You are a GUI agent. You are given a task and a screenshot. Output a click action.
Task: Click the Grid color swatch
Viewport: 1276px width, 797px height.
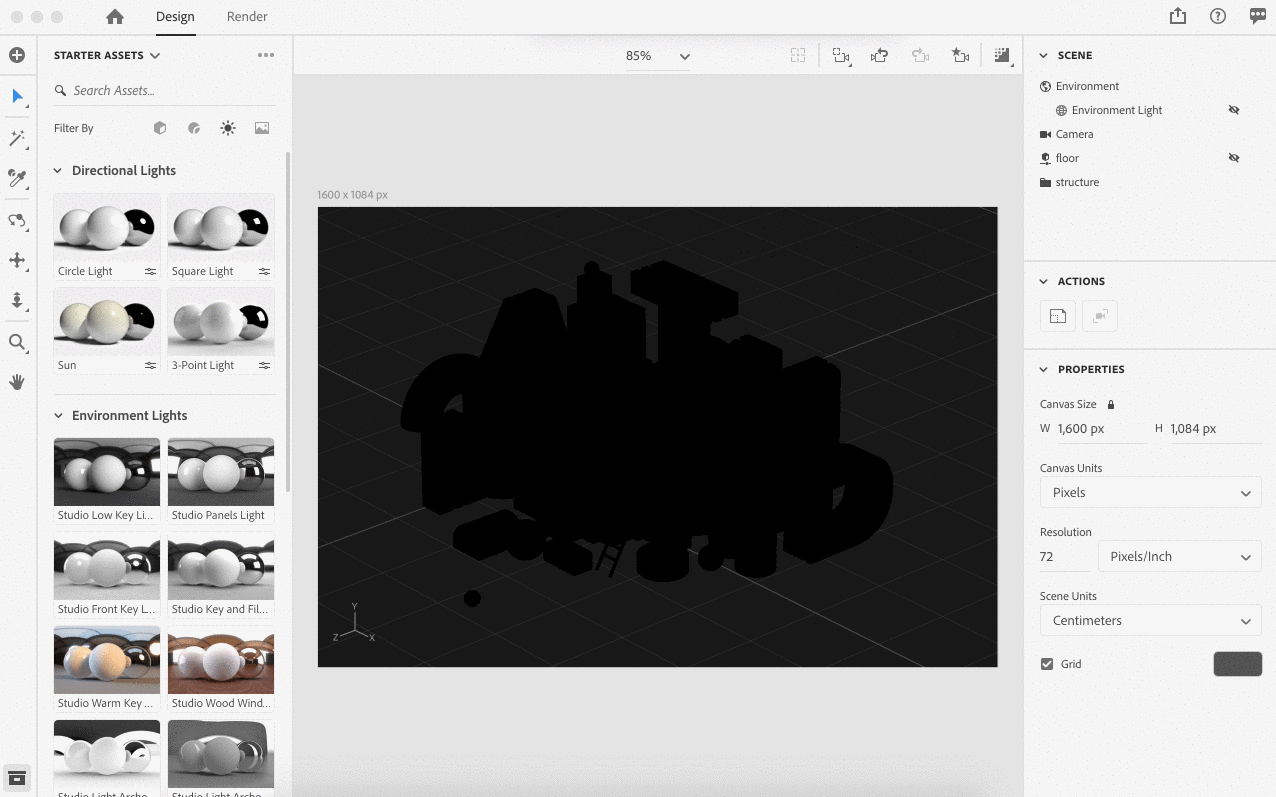pos(1237,664)
